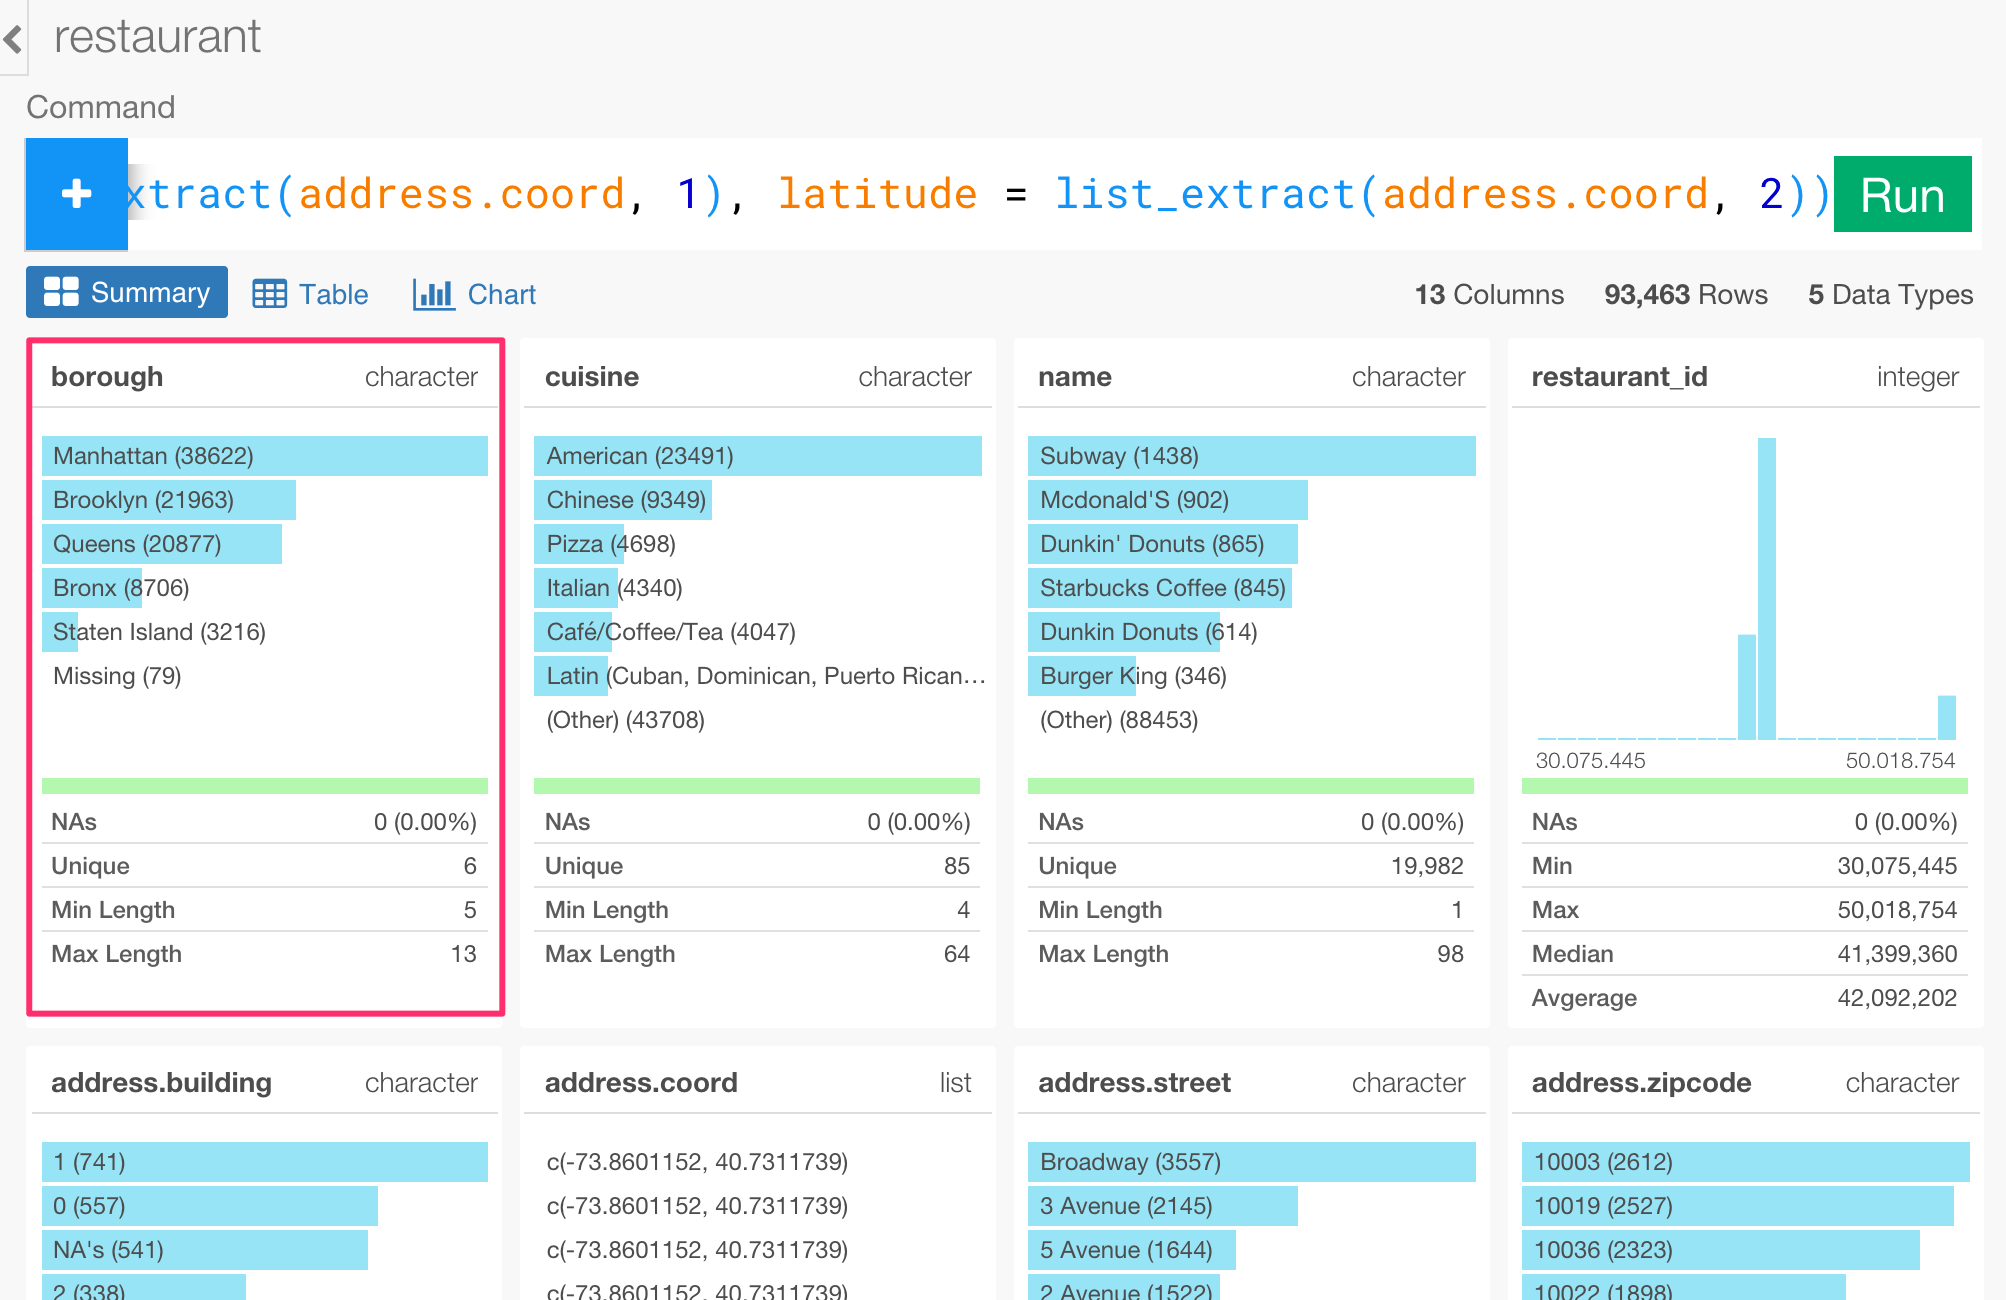Click the tallest restaurant_id histogram bar
Viewport: 2006px width, 1300px height.
click(x=1767, y=588)
